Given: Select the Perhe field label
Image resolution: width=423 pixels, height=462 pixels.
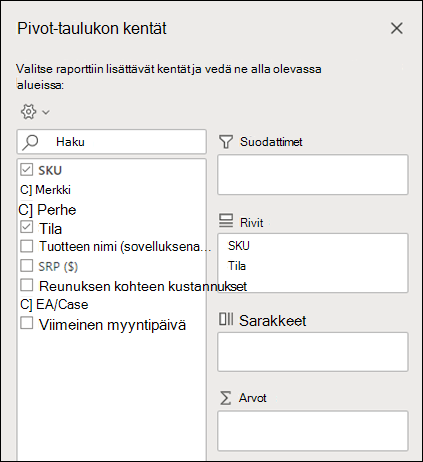Looking at the screenshot, I should point(57,210).
